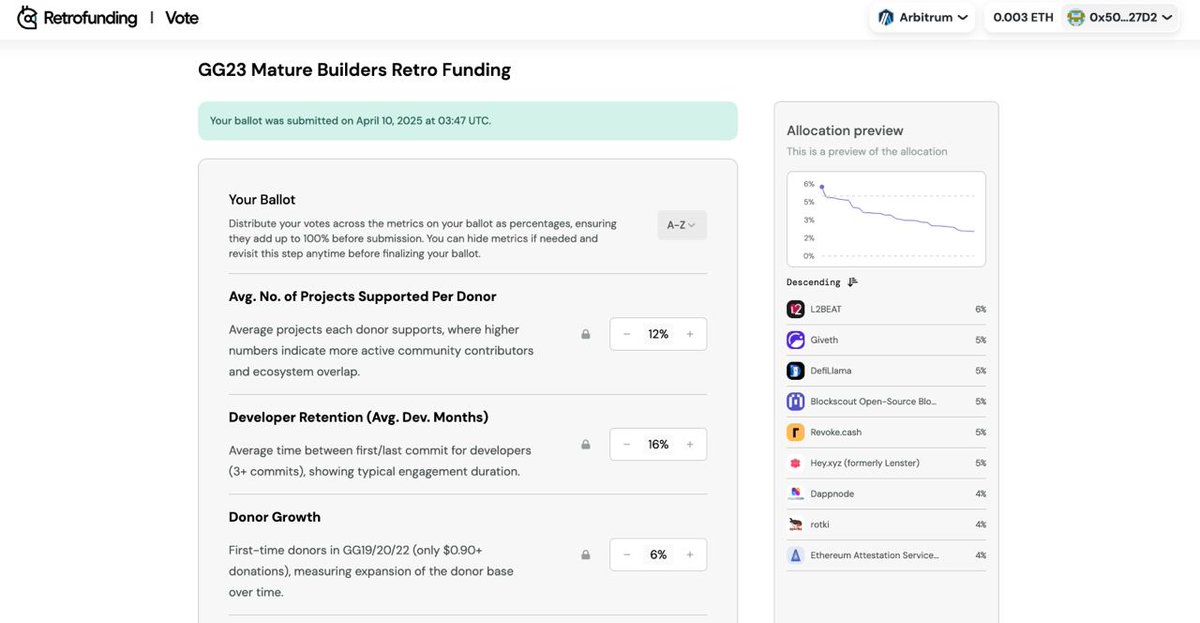The image size is (1200, 623).
Task: Click the 6% Donor Growth value field
Action: point(658,554)
